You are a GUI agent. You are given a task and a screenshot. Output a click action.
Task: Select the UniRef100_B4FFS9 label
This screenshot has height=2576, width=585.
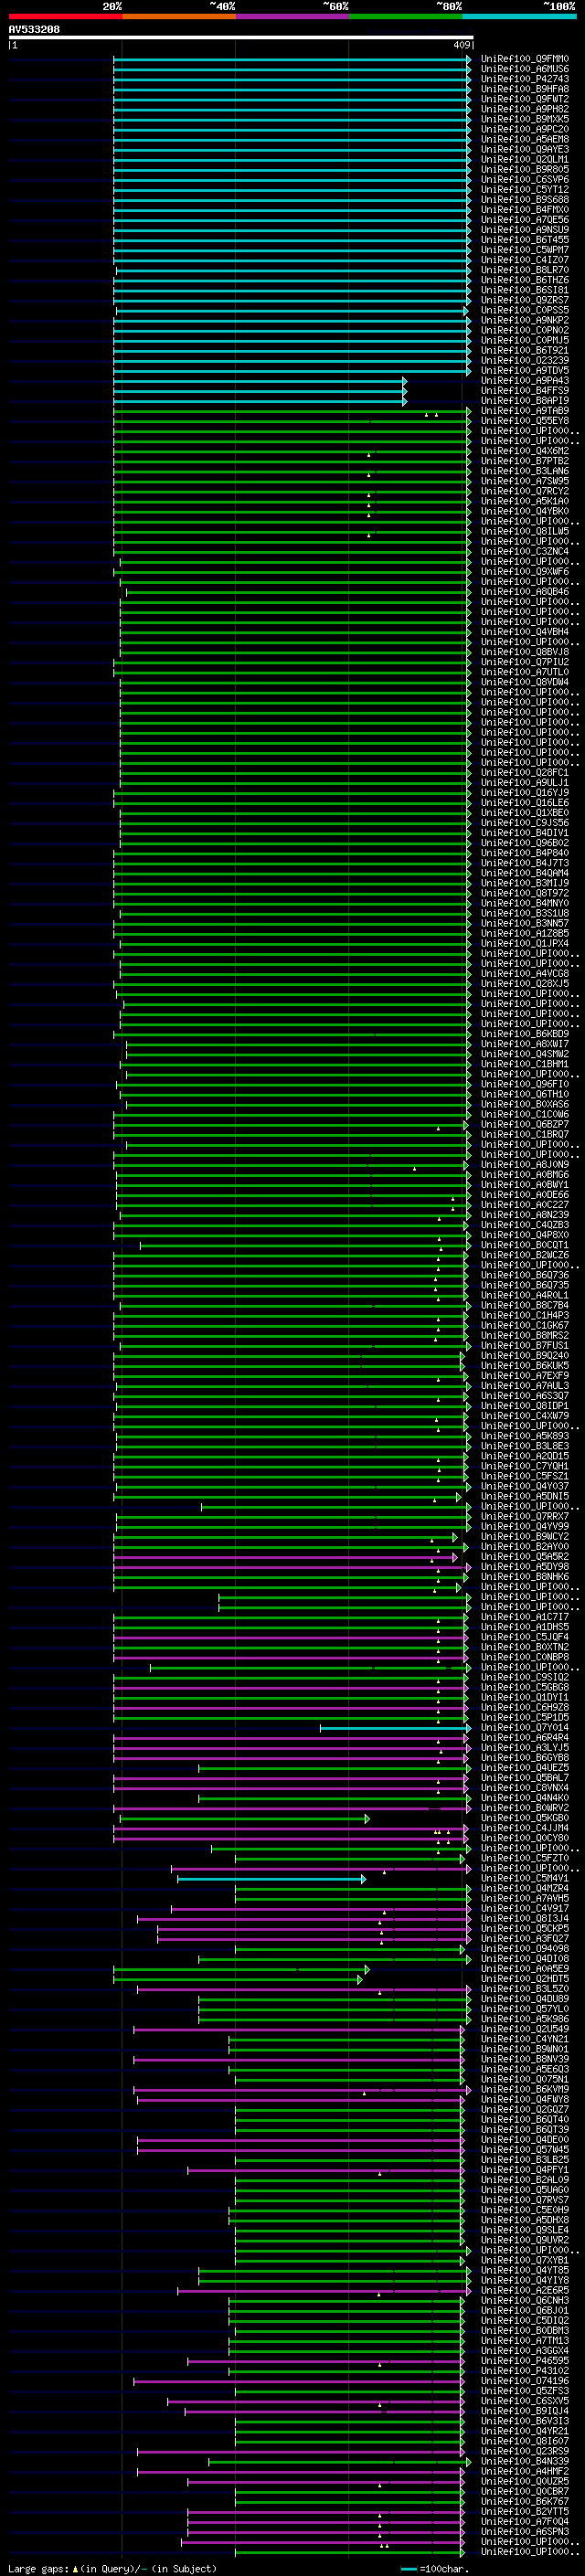[x=525, y=390]
